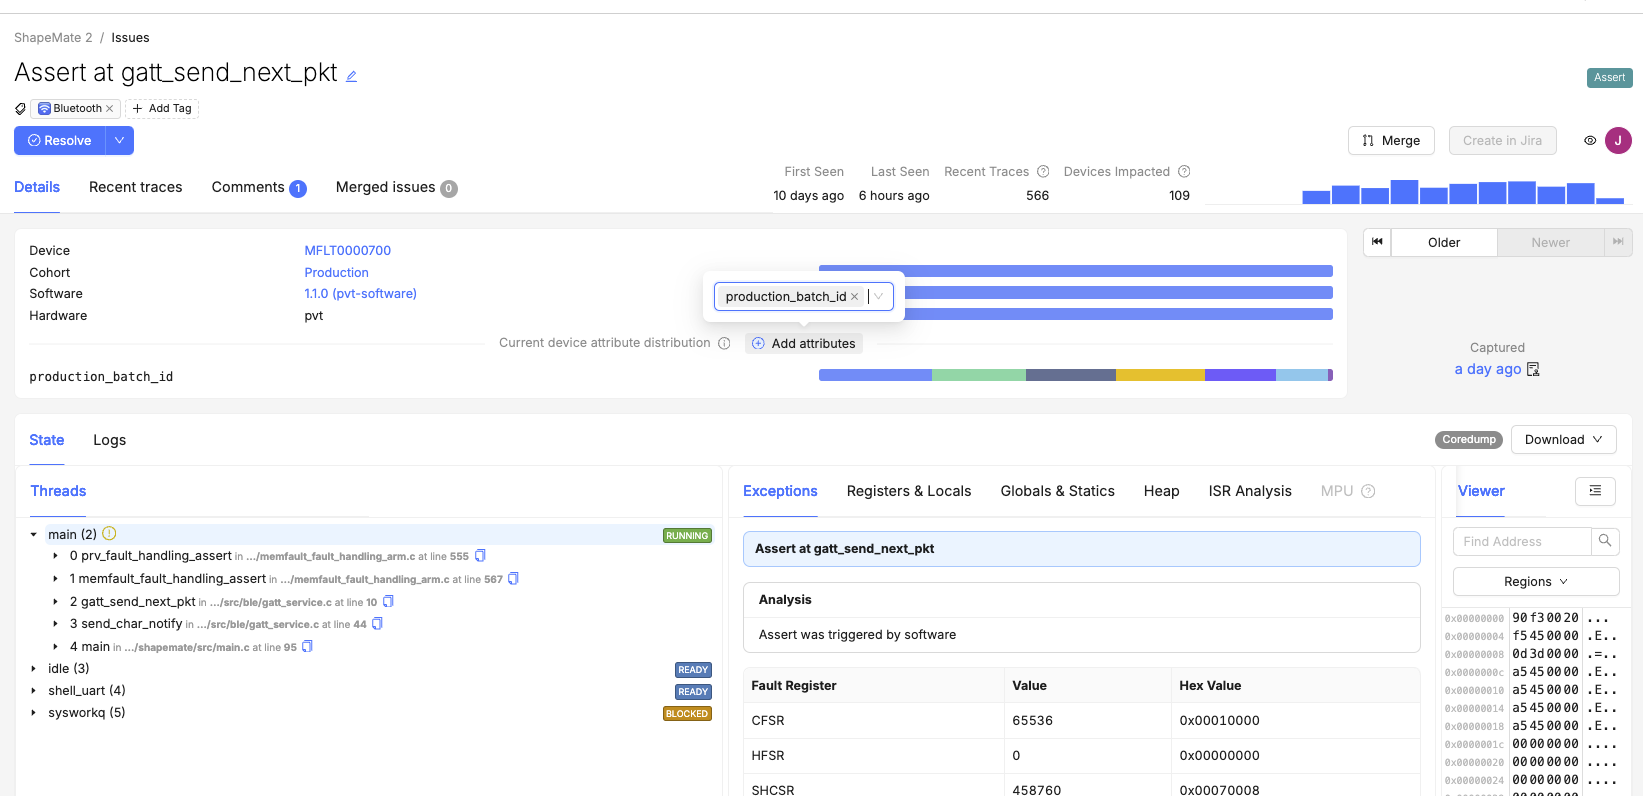
Task: Jump to oldest trace with skip-back icon
Action: click(x=1377, y=242)
